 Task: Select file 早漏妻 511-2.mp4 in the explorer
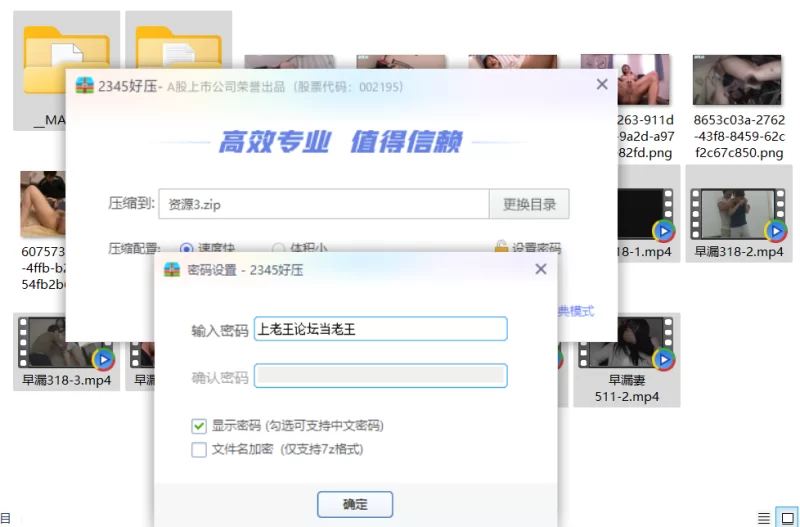[627, 360]
